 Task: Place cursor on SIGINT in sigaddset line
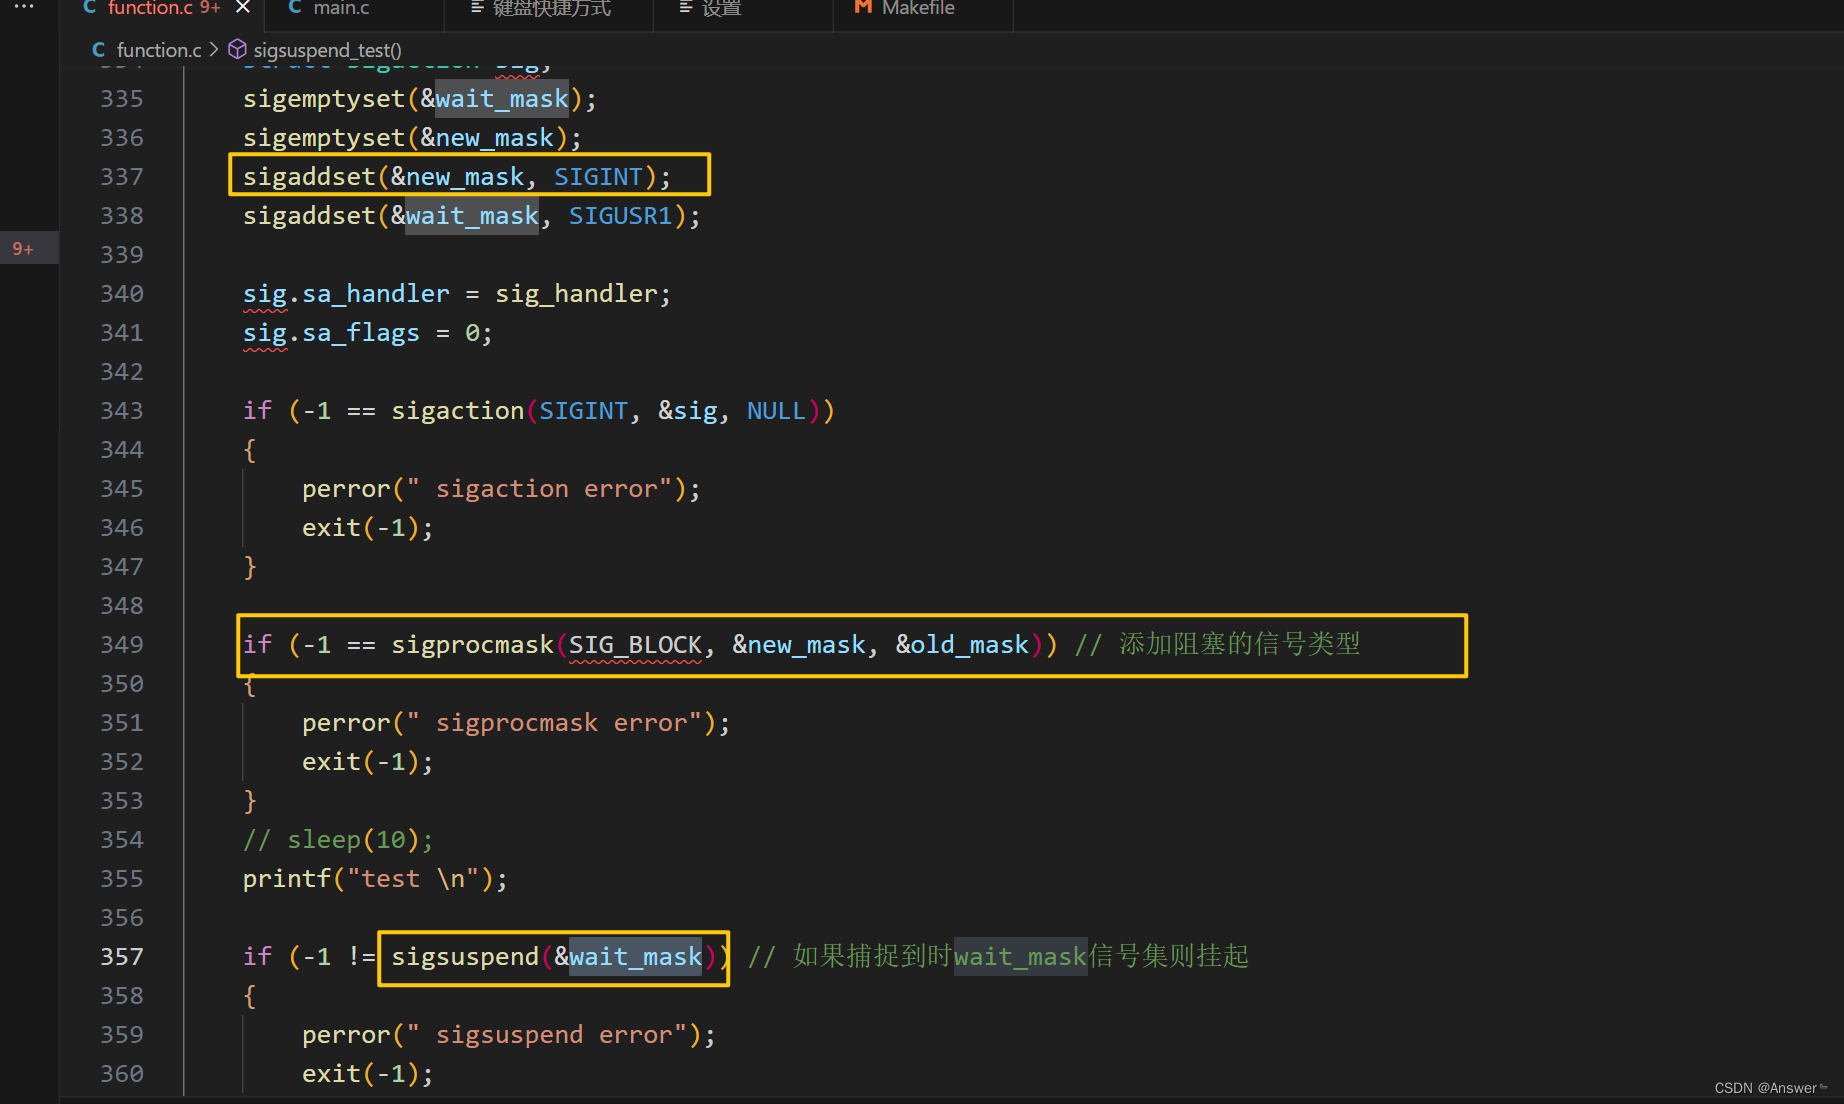click(598, 177)
